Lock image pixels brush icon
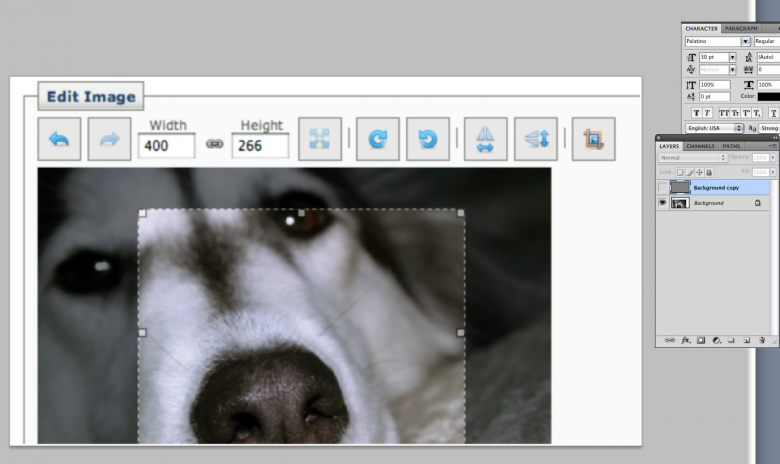This screenshot has height=464, width=780. (690, 173)
